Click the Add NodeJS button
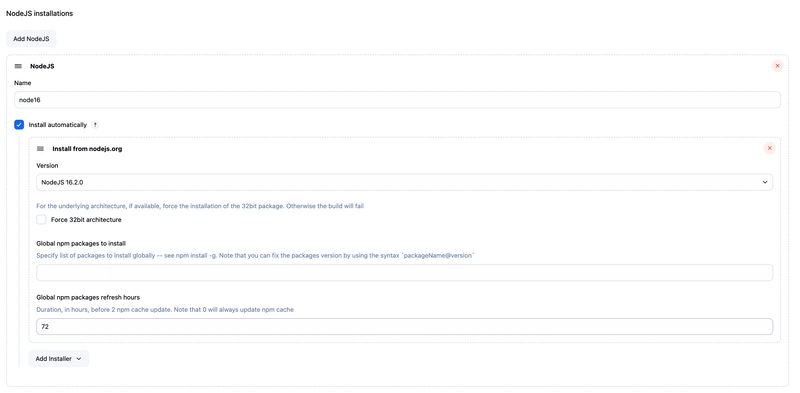This screenshot has width=800, height=393. [x=31, y=39]
